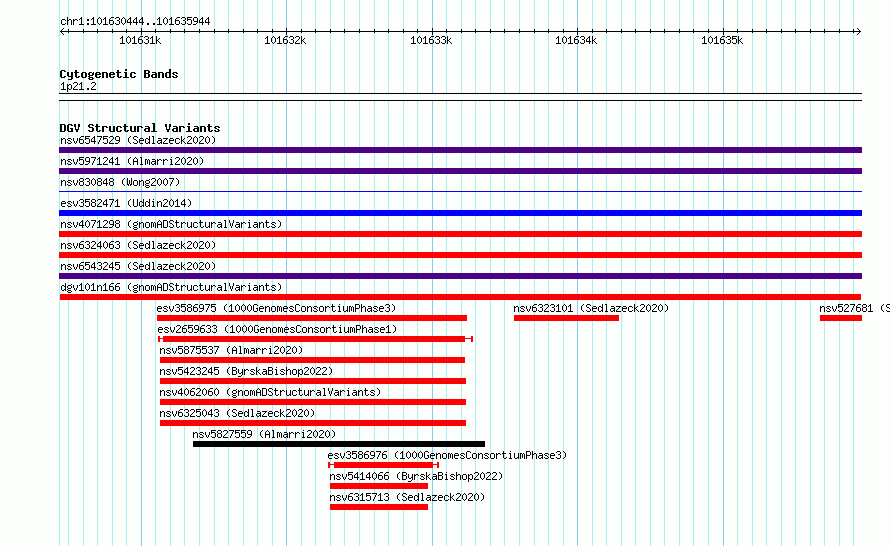Click the chr1:101630444..101635944 coordinate text

click(135, 22)
